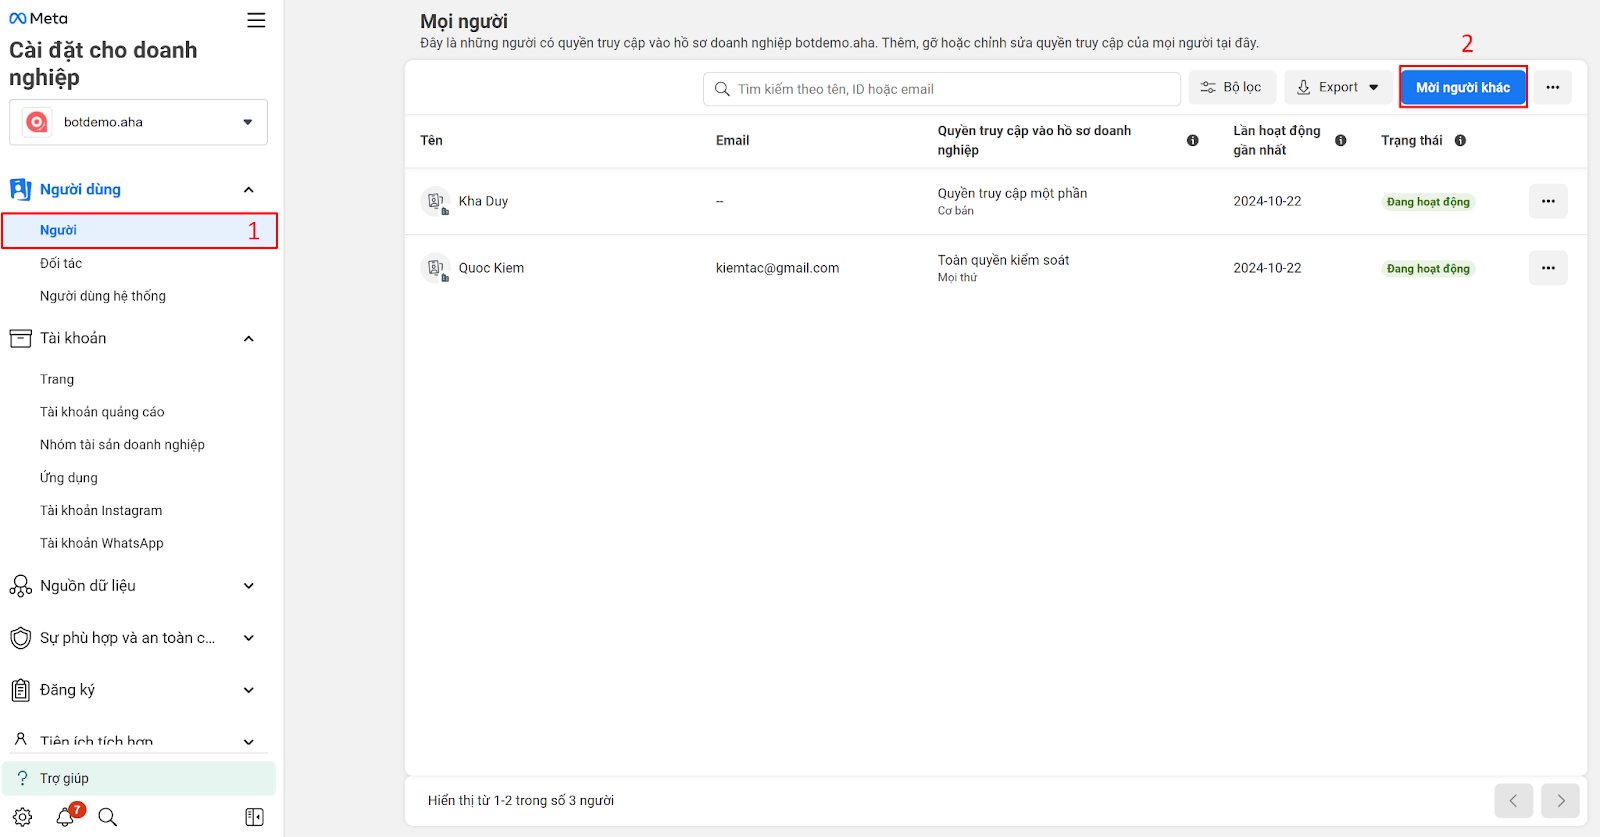Click the kiemtac@gmail.com email
The width and height of the screenshot is (1600, 837).
pyautogui.click(x=777, y=268)
